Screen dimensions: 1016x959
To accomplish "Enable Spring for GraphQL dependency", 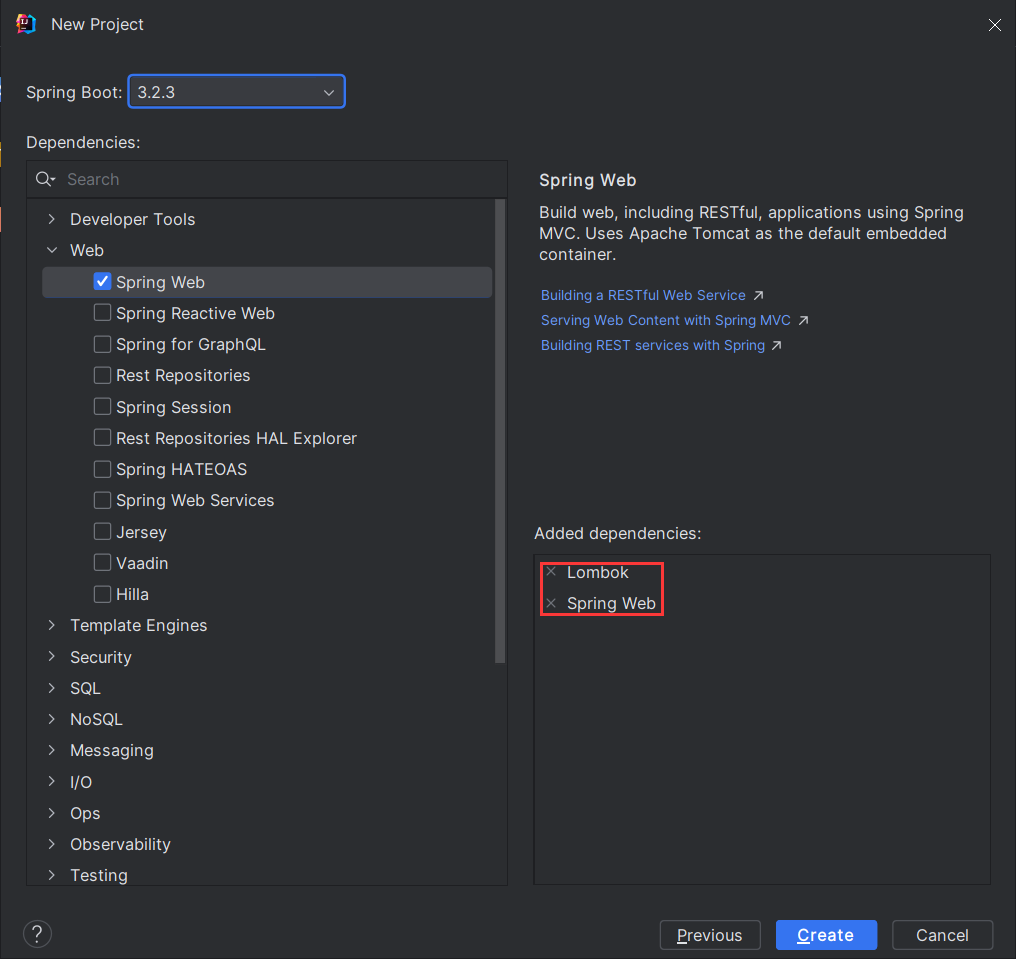I will [102, 344].
